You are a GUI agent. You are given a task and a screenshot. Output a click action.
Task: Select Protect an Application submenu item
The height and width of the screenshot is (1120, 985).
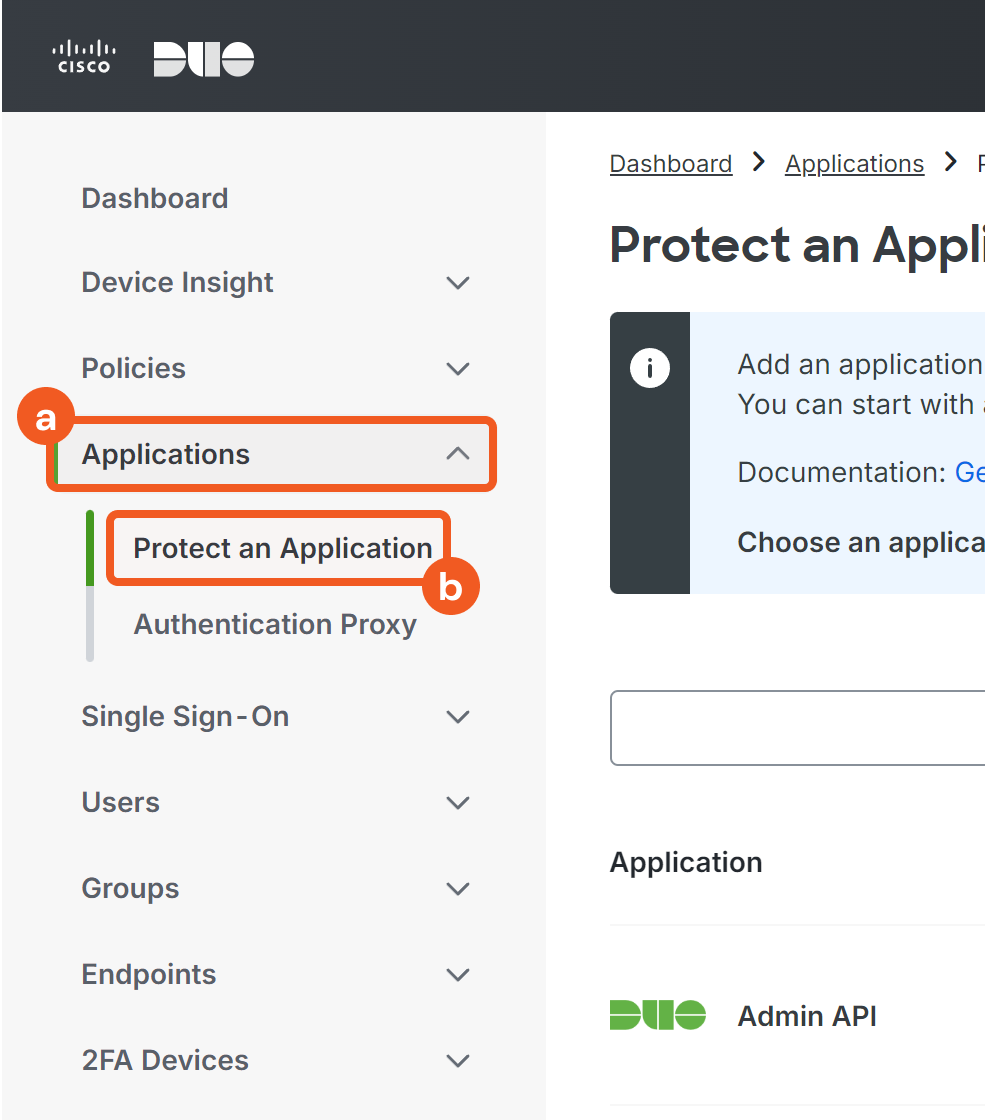coord(283,548)
